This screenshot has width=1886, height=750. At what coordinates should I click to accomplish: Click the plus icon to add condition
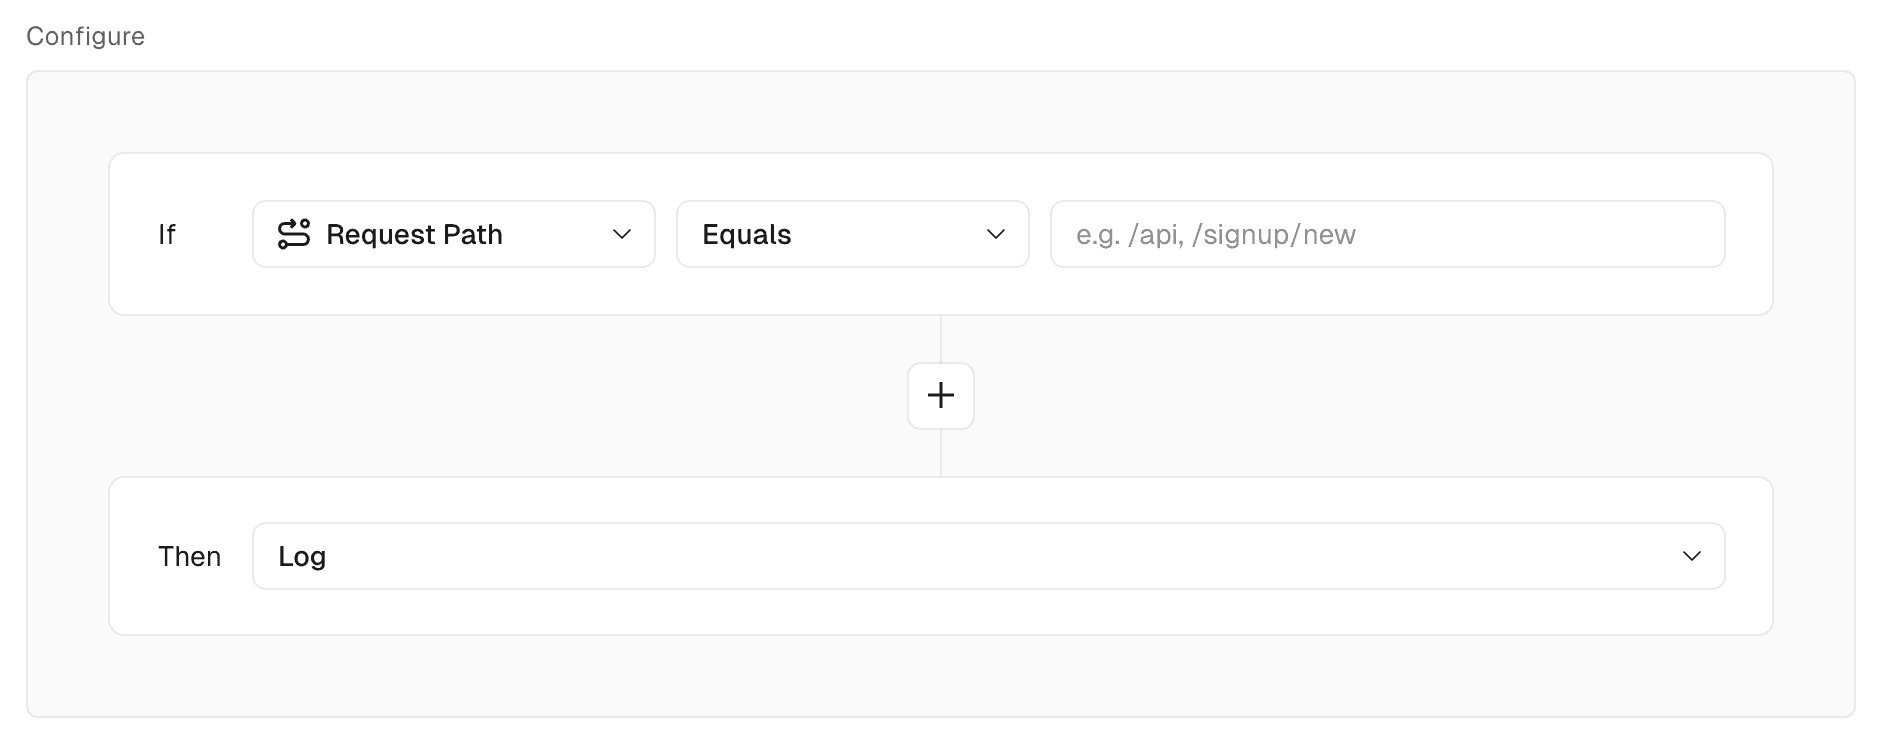pos(941,396)
